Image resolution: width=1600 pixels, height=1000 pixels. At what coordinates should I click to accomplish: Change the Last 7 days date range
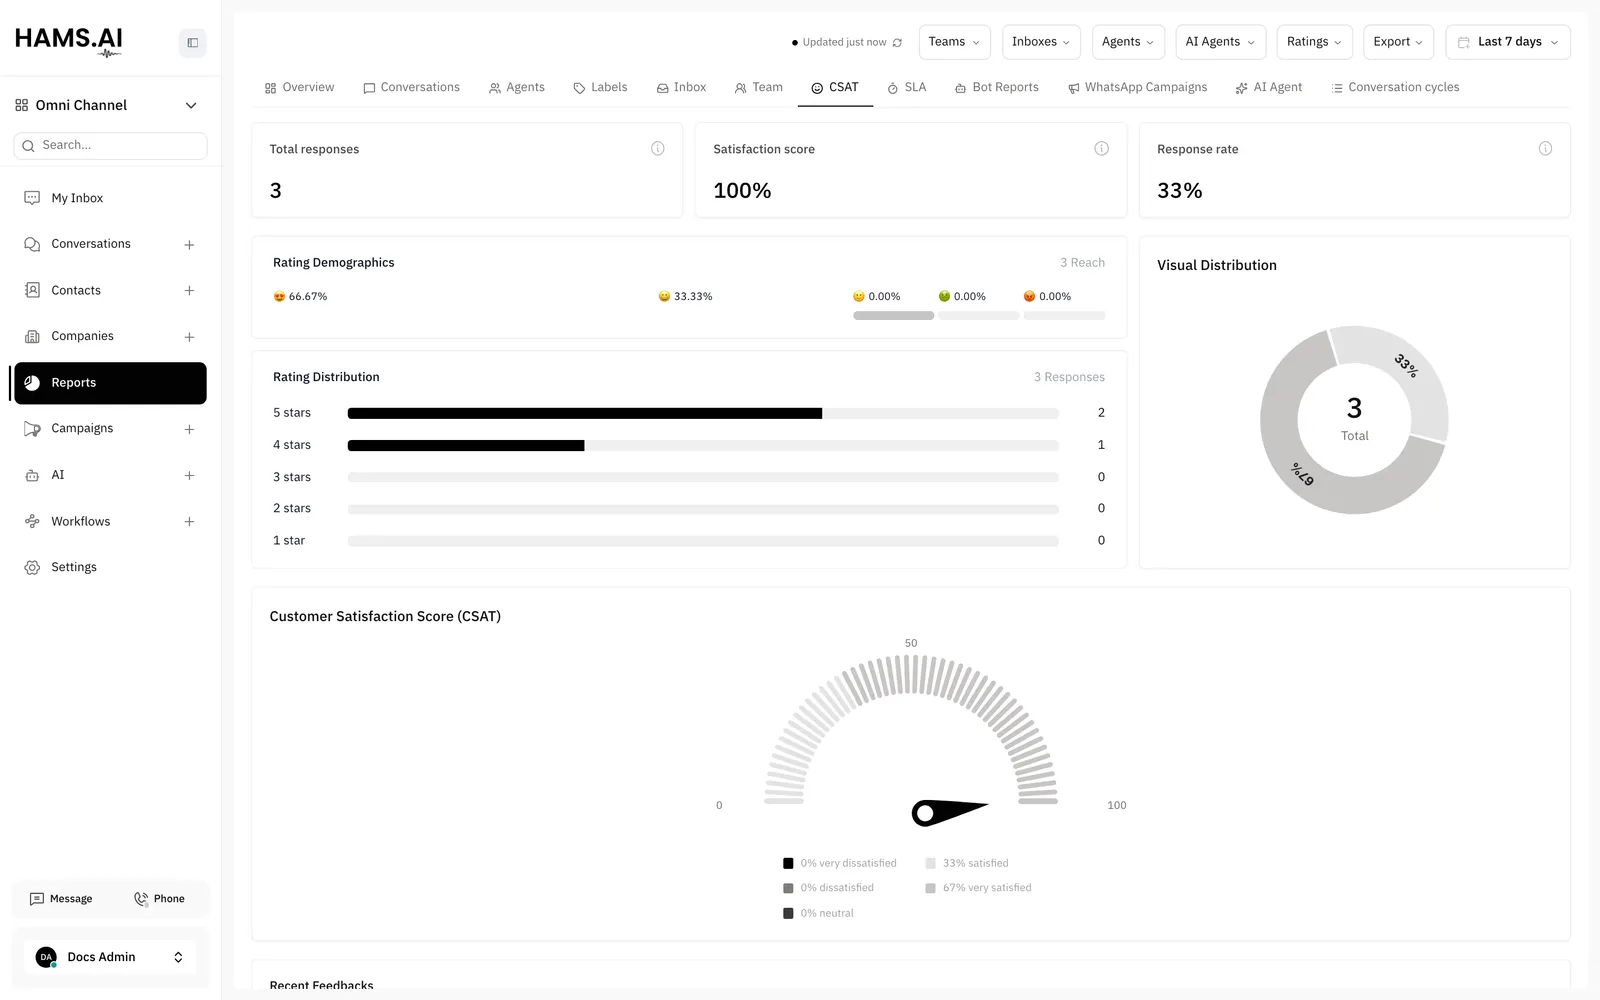(1508, 42)
